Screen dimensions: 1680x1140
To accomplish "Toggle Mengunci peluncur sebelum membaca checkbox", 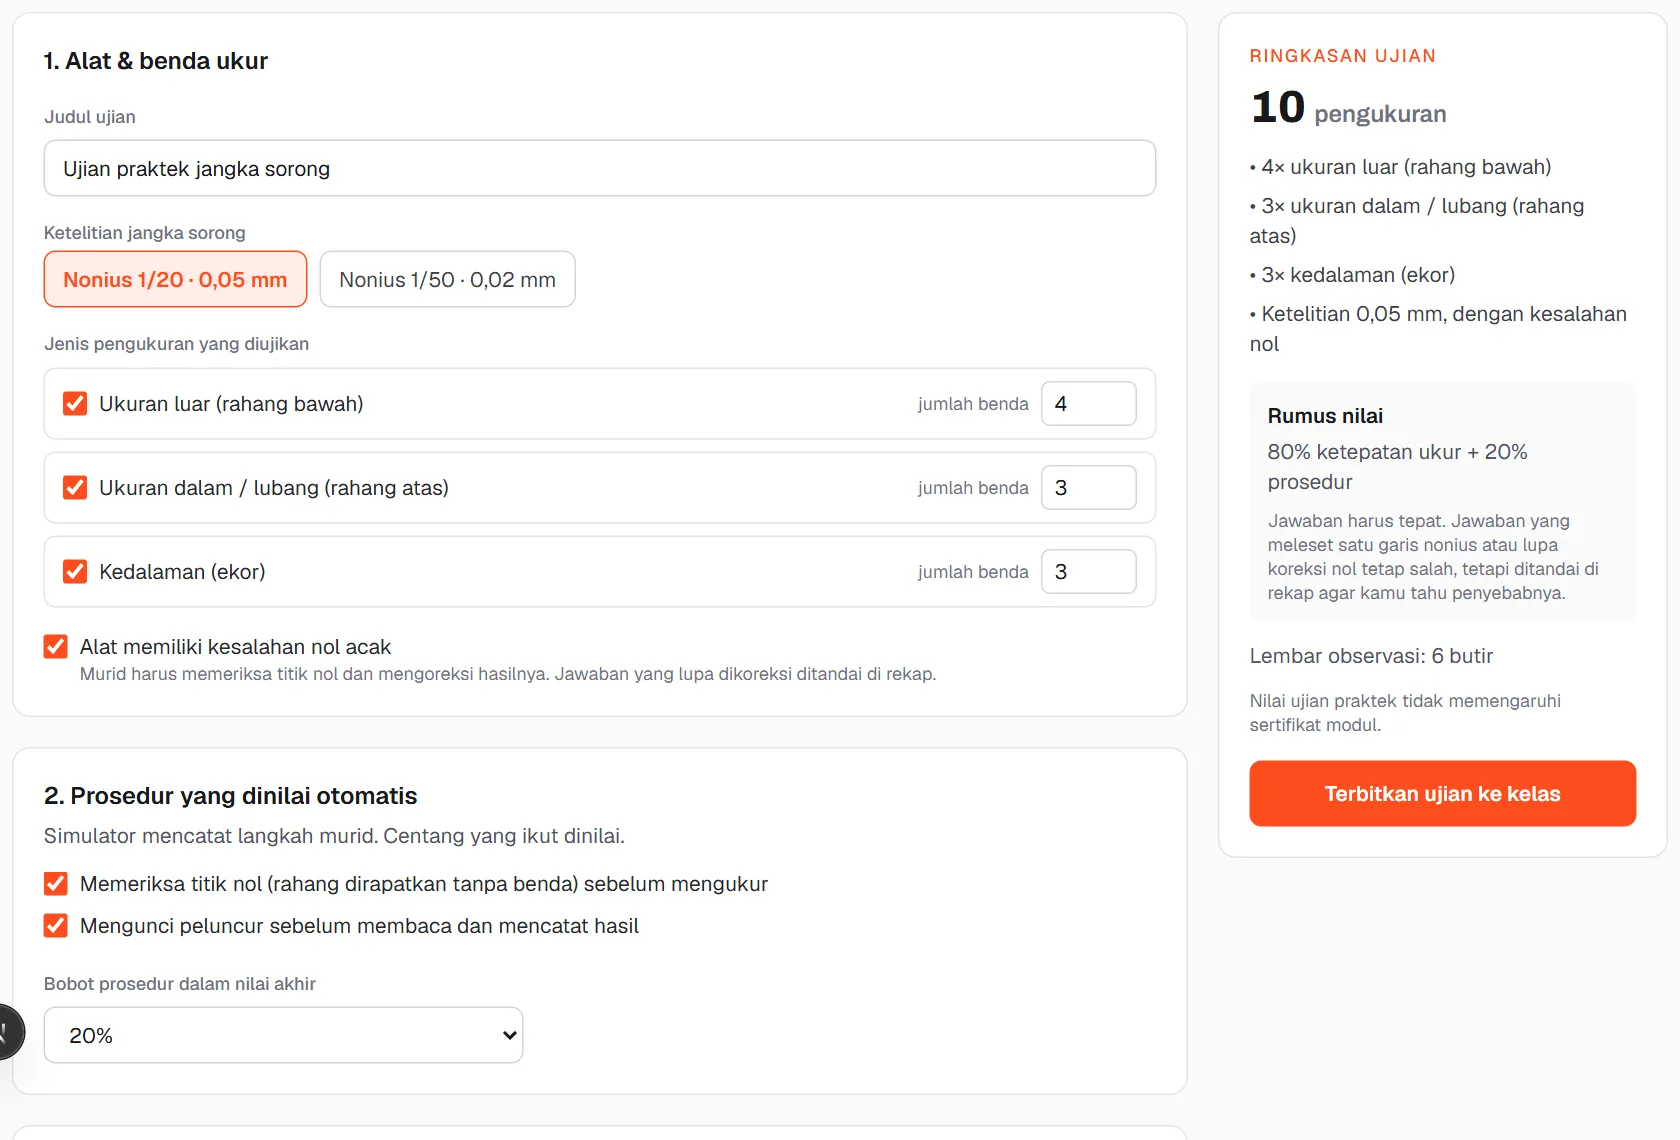I will point(56,925).
